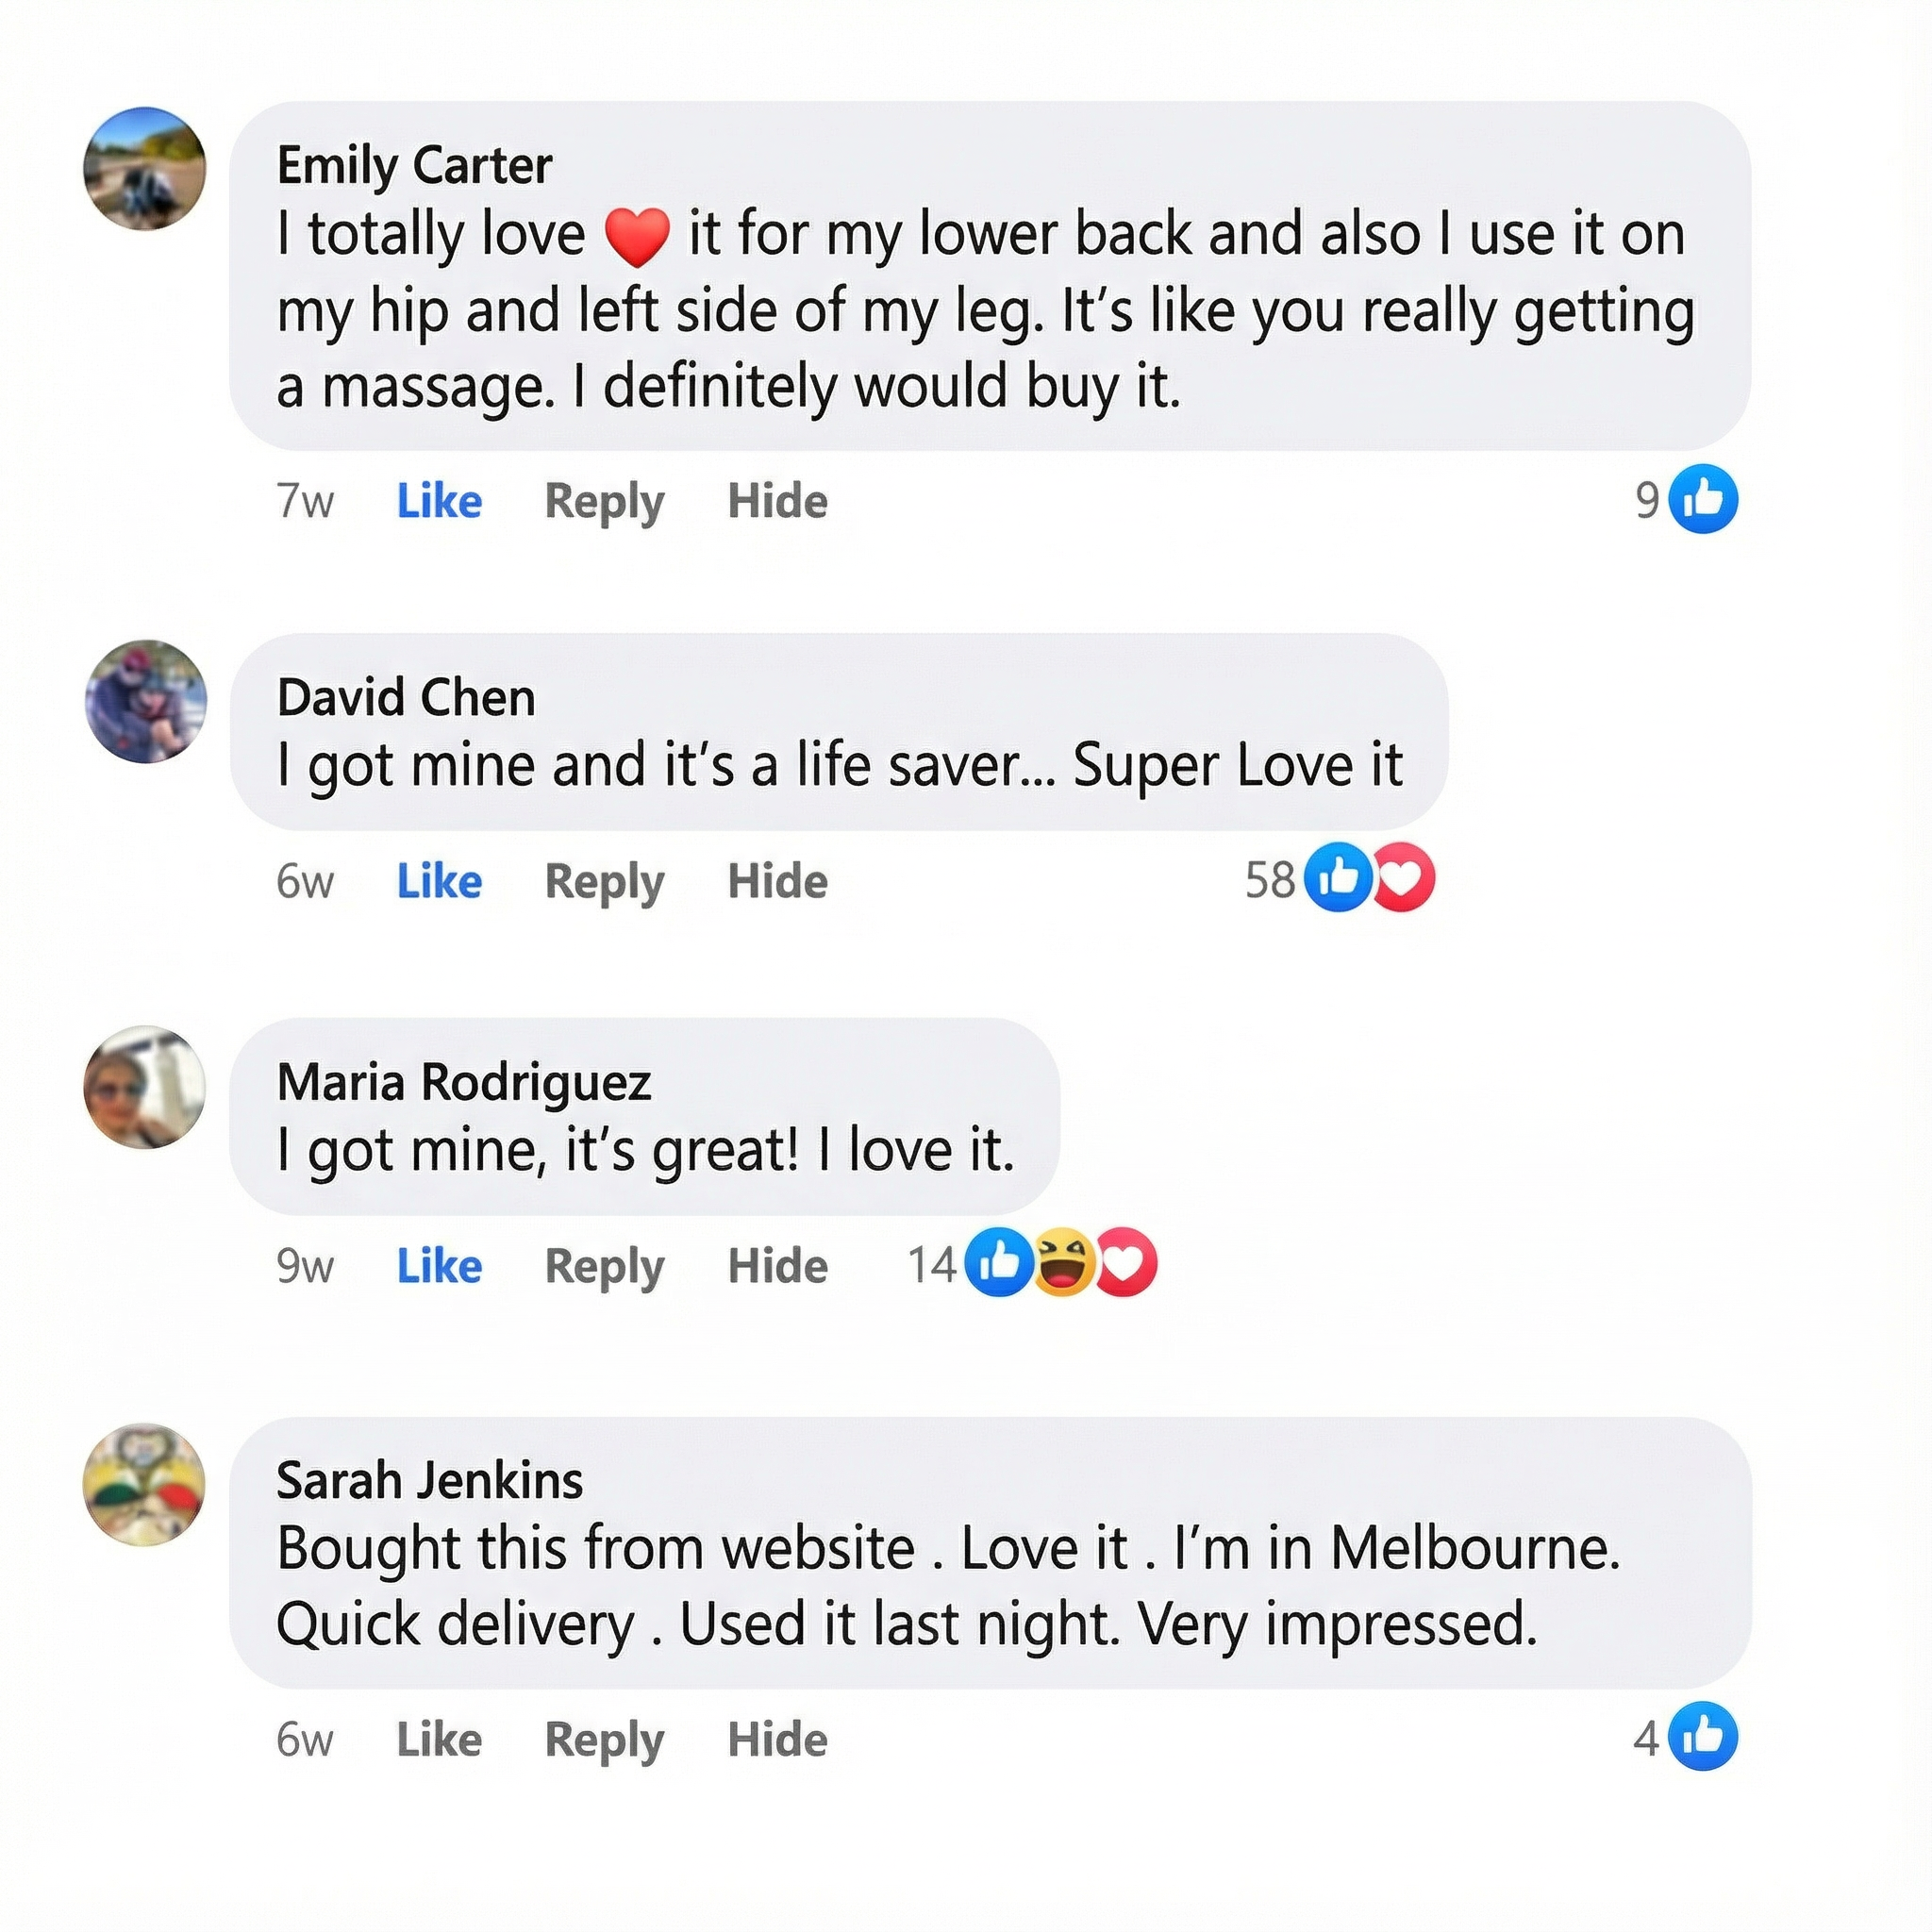The width and height of the screenshot is (1932, 1932).
Task: Click the laughing emoji reaction on Maria's comment
Action: point(1062,1264)
